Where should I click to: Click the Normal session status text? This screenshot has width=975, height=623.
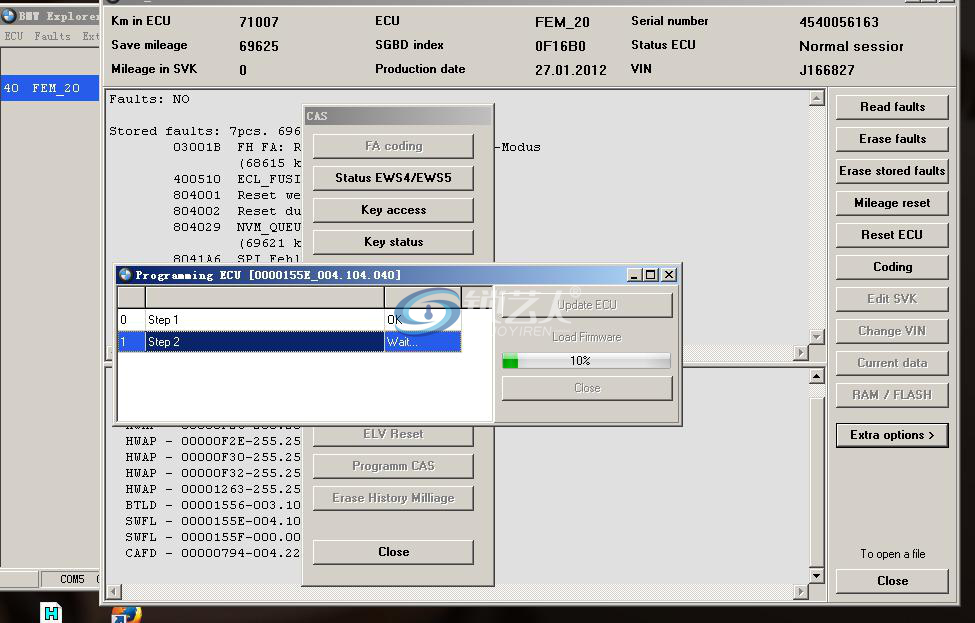pyautogui.click(x=851, y=46)
